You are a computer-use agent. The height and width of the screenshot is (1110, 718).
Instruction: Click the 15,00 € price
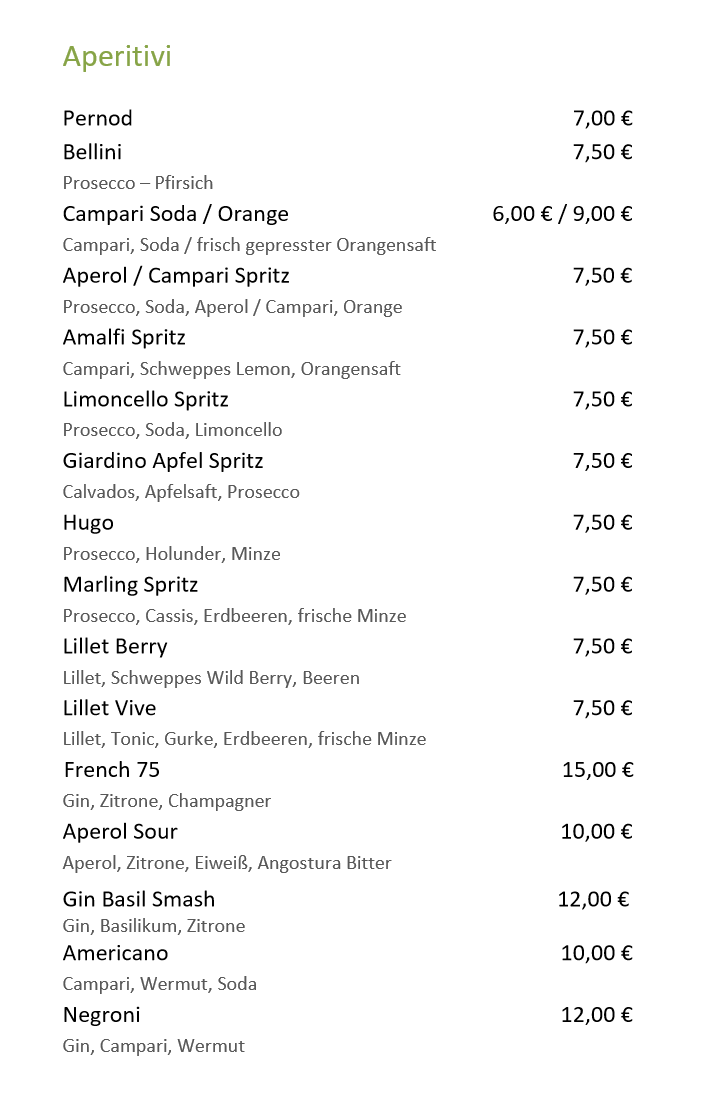[x=597, y=770]
